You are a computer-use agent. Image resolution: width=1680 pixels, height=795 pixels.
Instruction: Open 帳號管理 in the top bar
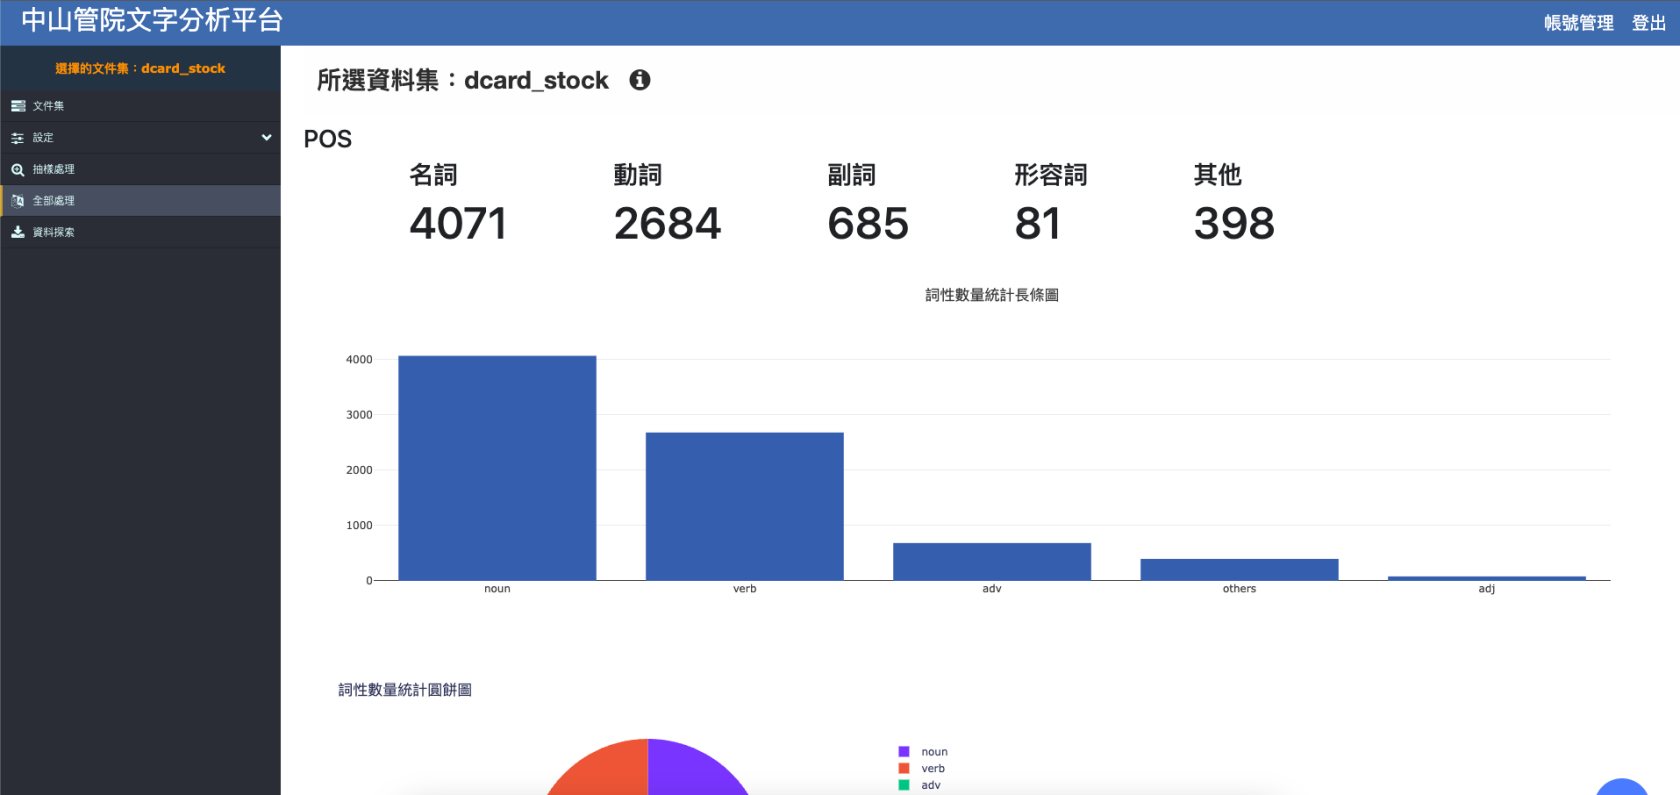pyautogui.click(x=1578, y=23)
